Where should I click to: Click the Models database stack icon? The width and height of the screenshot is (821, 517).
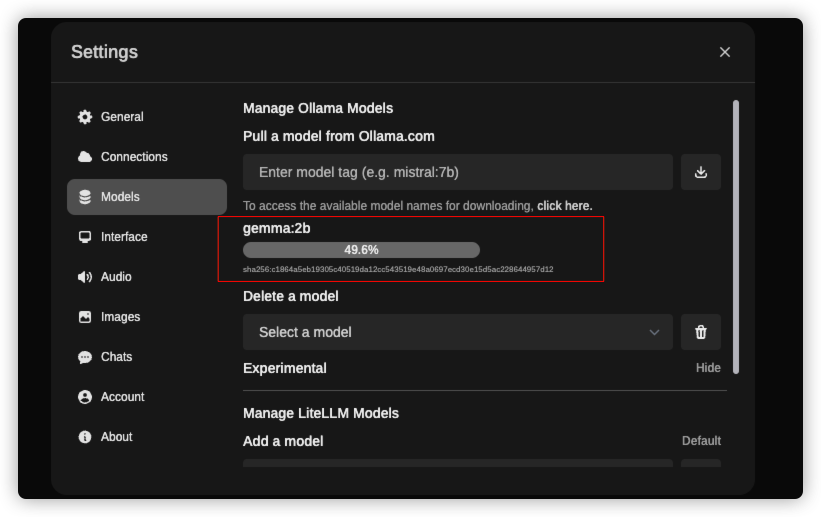pyautogui.click(x=85, y=197)
